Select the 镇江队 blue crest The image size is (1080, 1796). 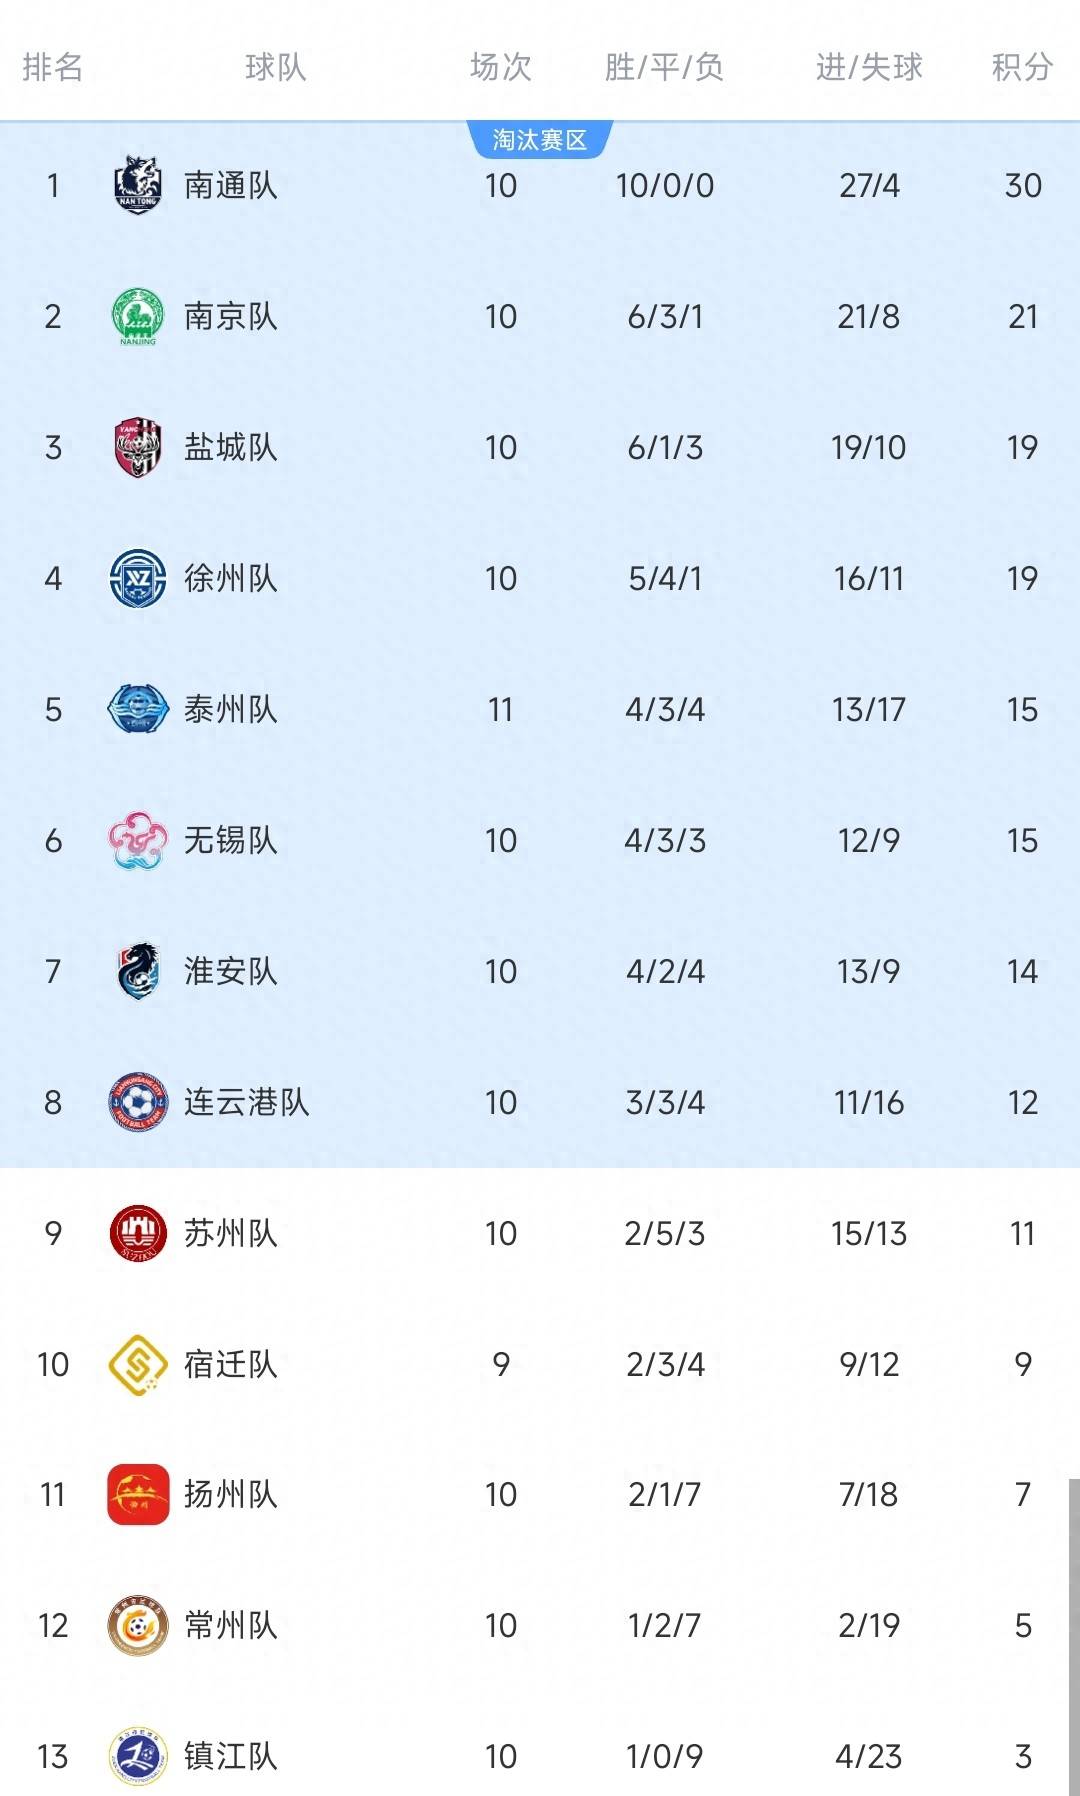138,1756
